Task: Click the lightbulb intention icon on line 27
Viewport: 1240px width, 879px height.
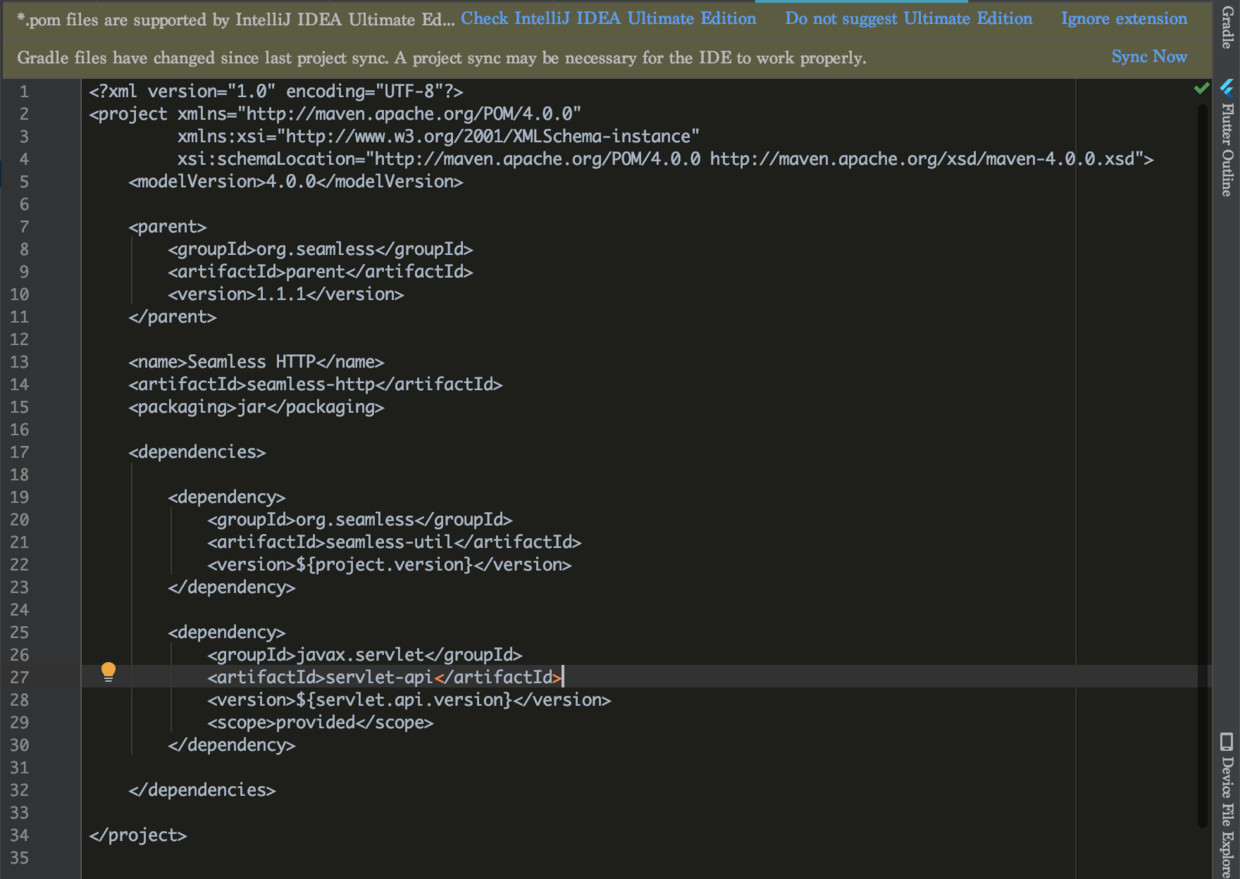Action: tap(108, 672)
